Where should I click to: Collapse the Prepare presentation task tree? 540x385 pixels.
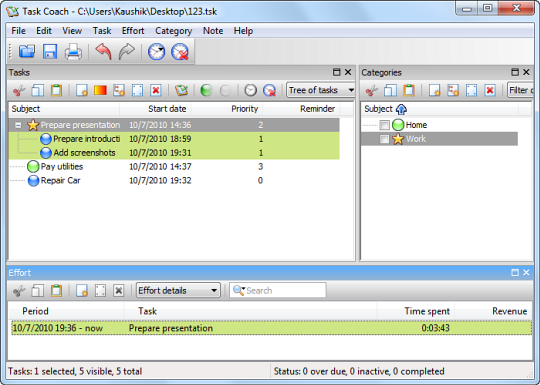[x=18, y=125]
